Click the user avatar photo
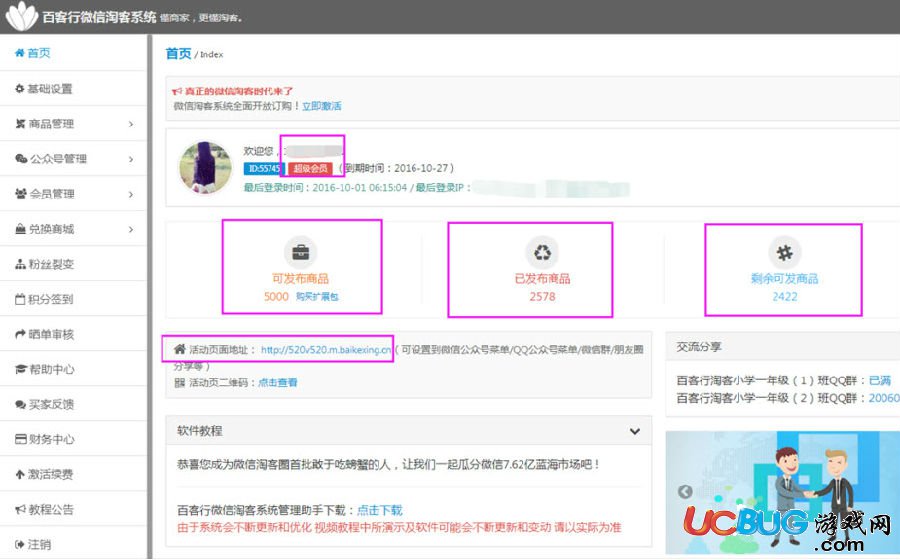Viewport: 900px width, 560px height. coord(205,167)
